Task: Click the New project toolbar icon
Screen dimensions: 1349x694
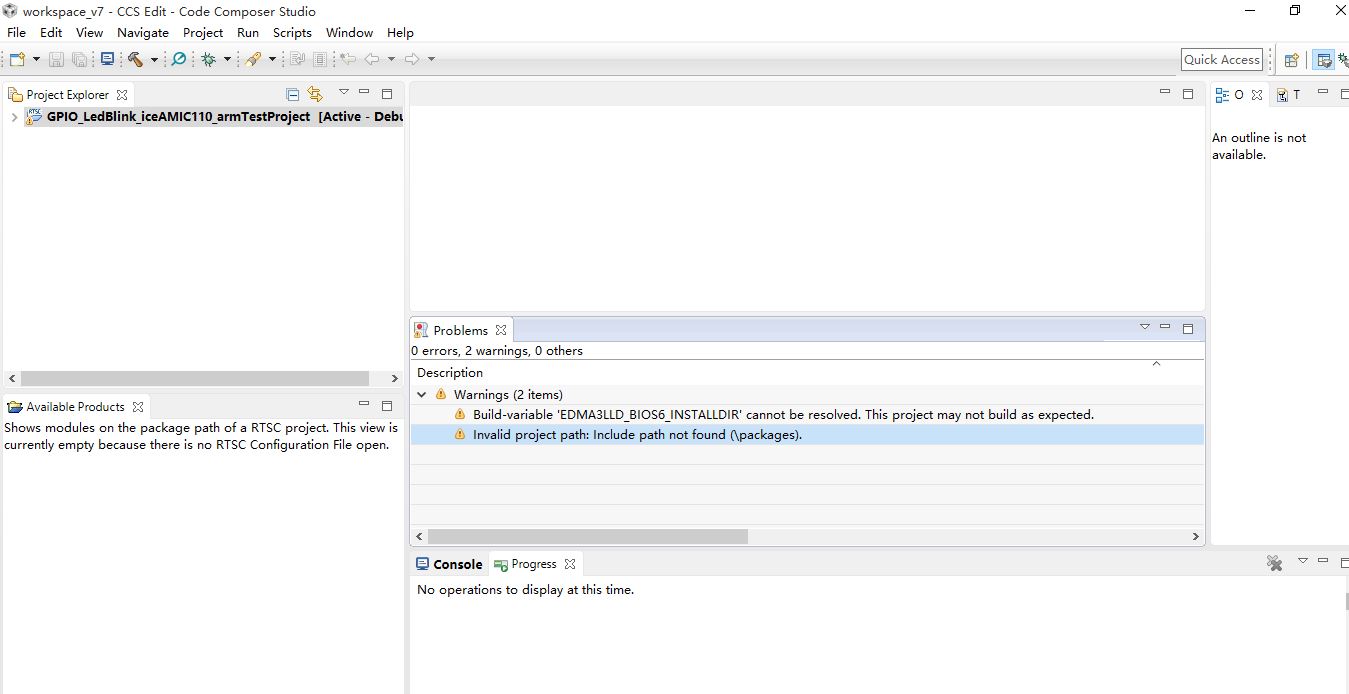Action: 17,59
